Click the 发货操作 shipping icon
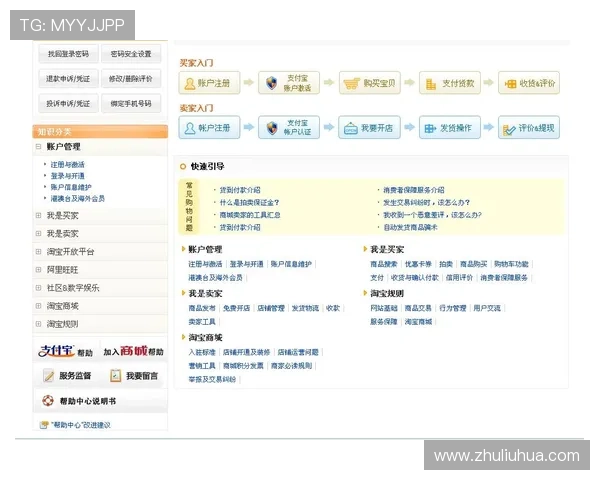Image resolution: width=600 pixels, height=480 pixels. coord(430,129)
